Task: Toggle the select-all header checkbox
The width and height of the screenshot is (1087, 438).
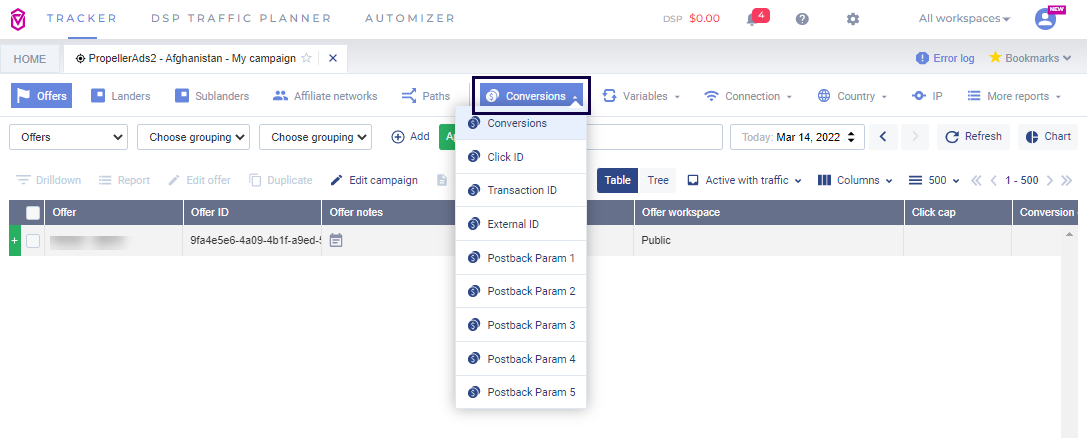Action: (33, 212)
